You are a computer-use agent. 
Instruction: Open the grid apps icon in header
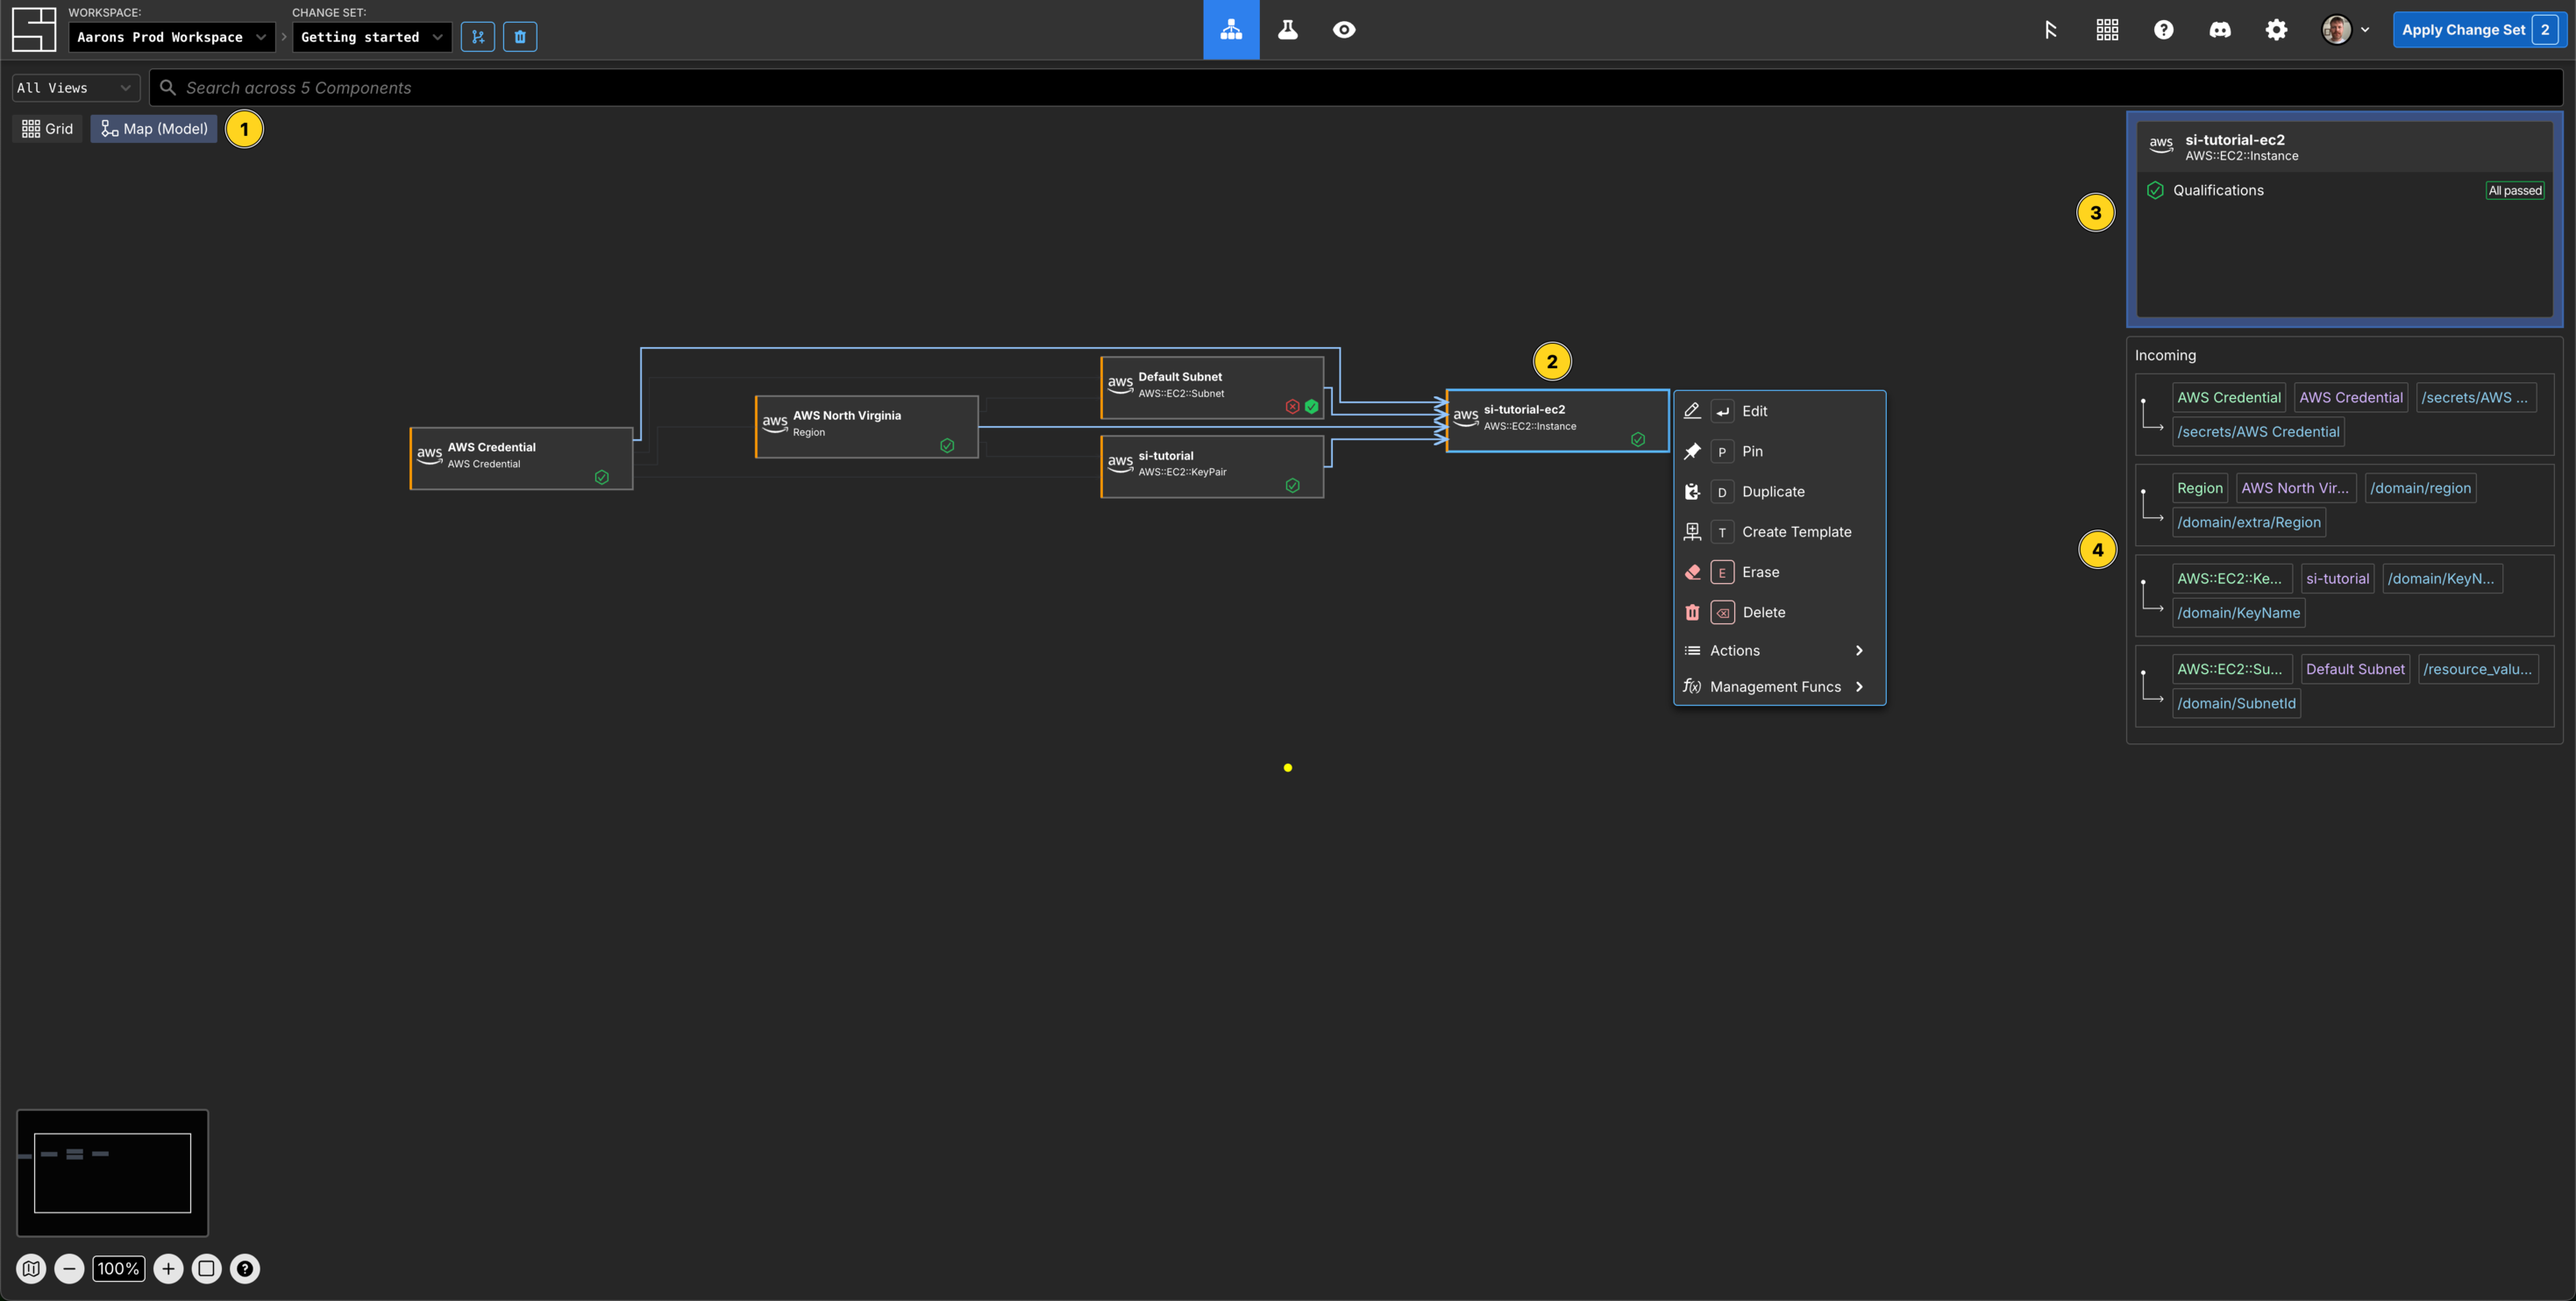point(2107,30)
